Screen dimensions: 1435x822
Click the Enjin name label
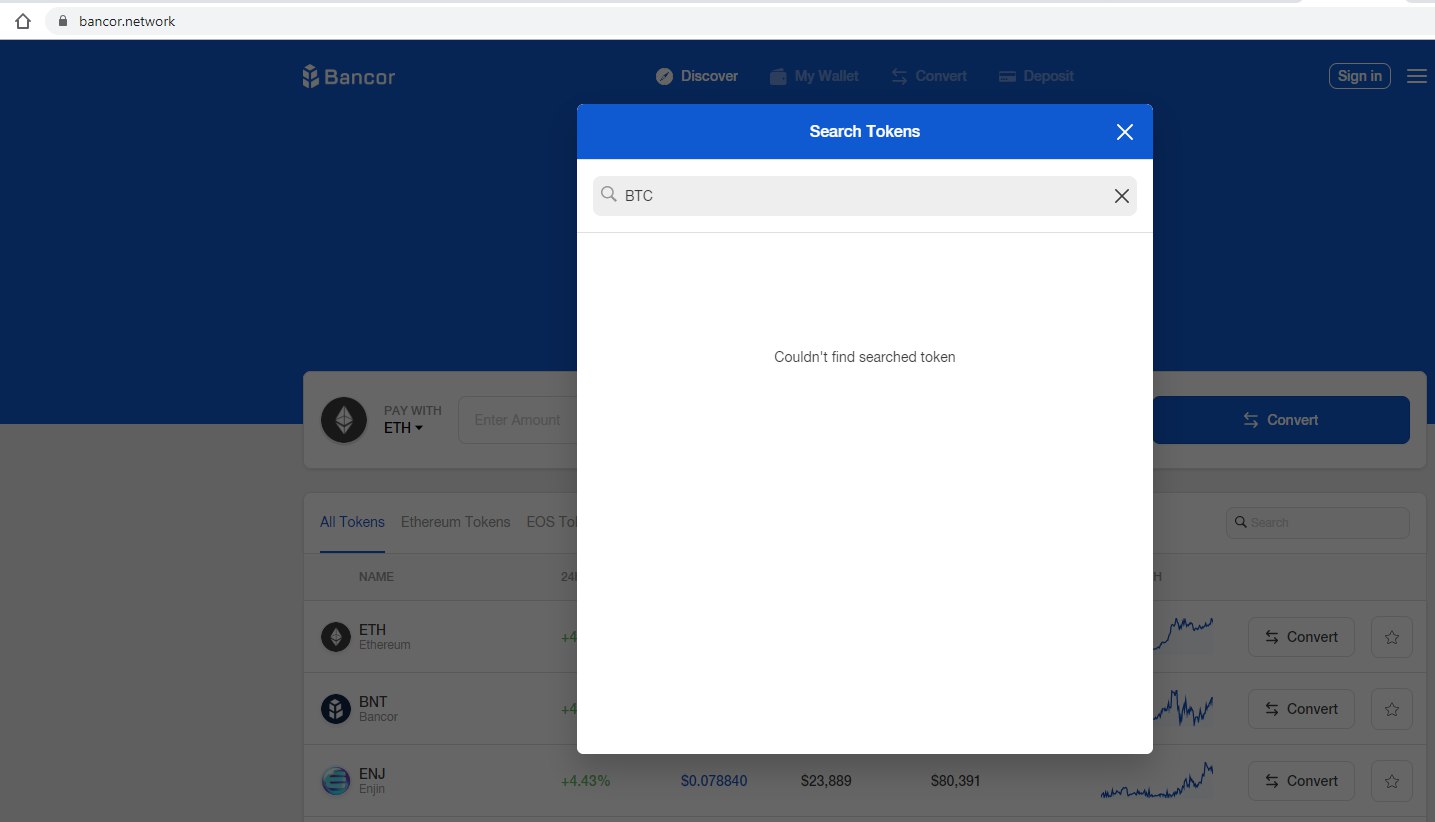tap(372, 789)
